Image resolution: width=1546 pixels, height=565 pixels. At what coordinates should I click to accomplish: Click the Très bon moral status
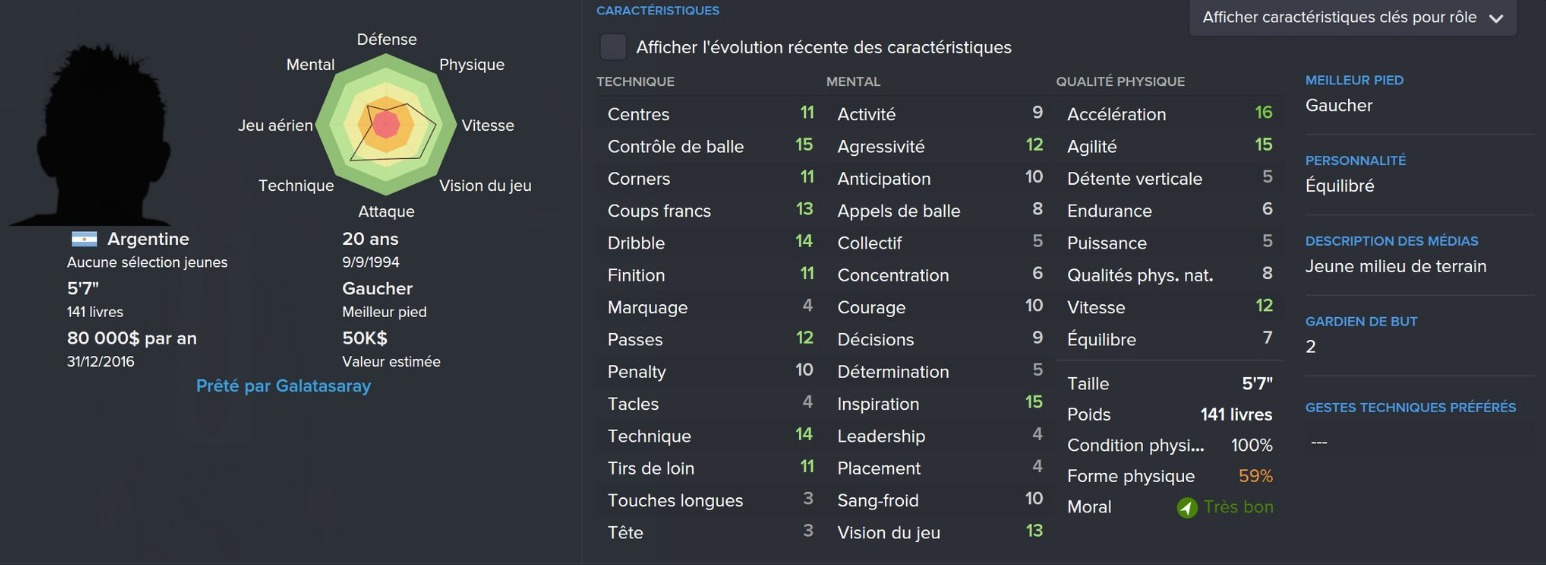pyautogui.click(x=1238, y=508)
